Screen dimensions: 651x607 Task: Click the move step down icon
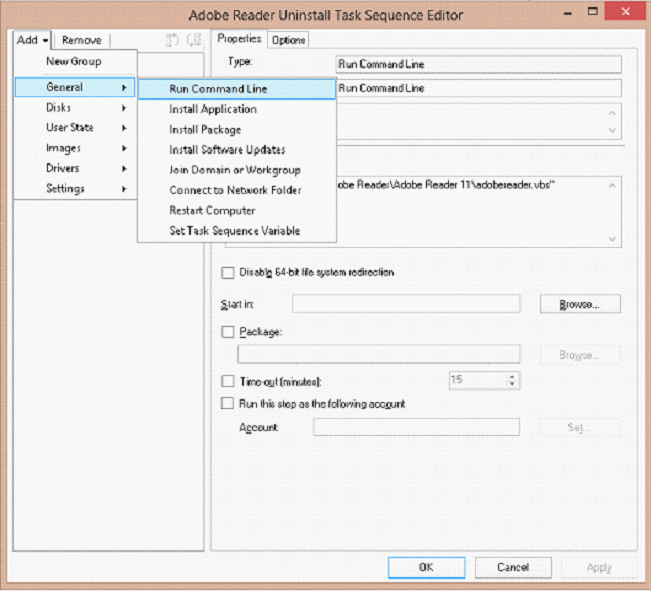pyautogui.click(x=193, y=40)
